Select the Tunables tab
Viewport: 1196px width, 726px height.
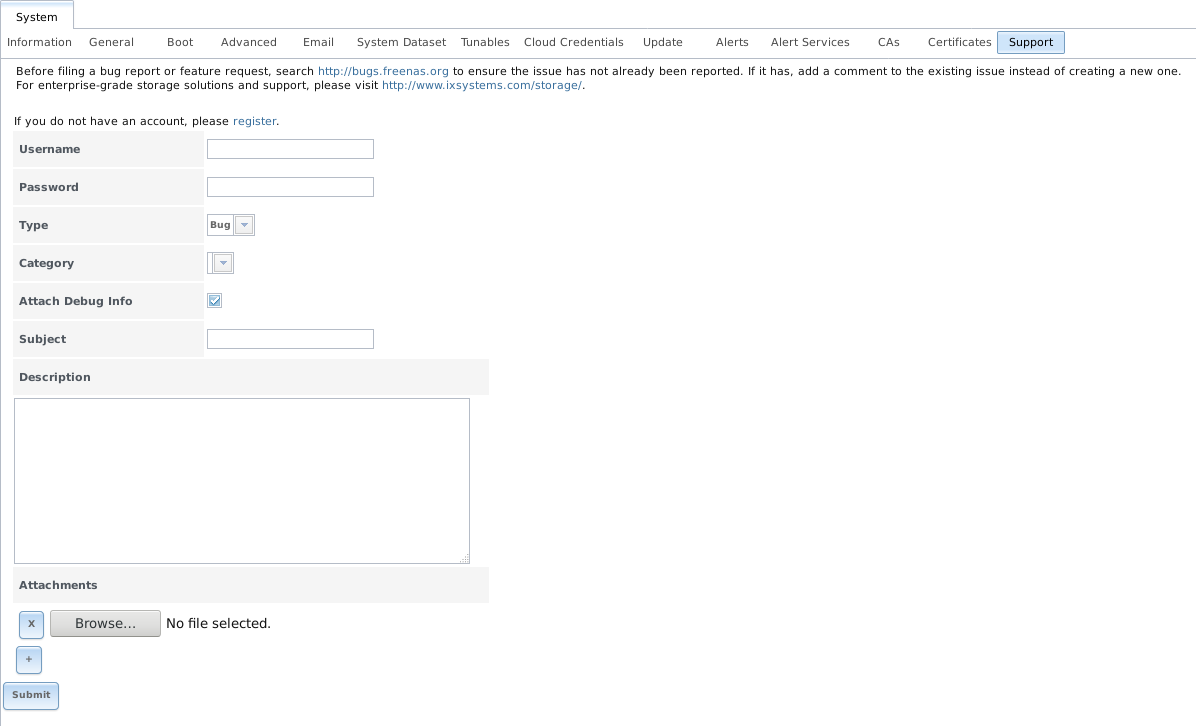[x=485, y=42]
